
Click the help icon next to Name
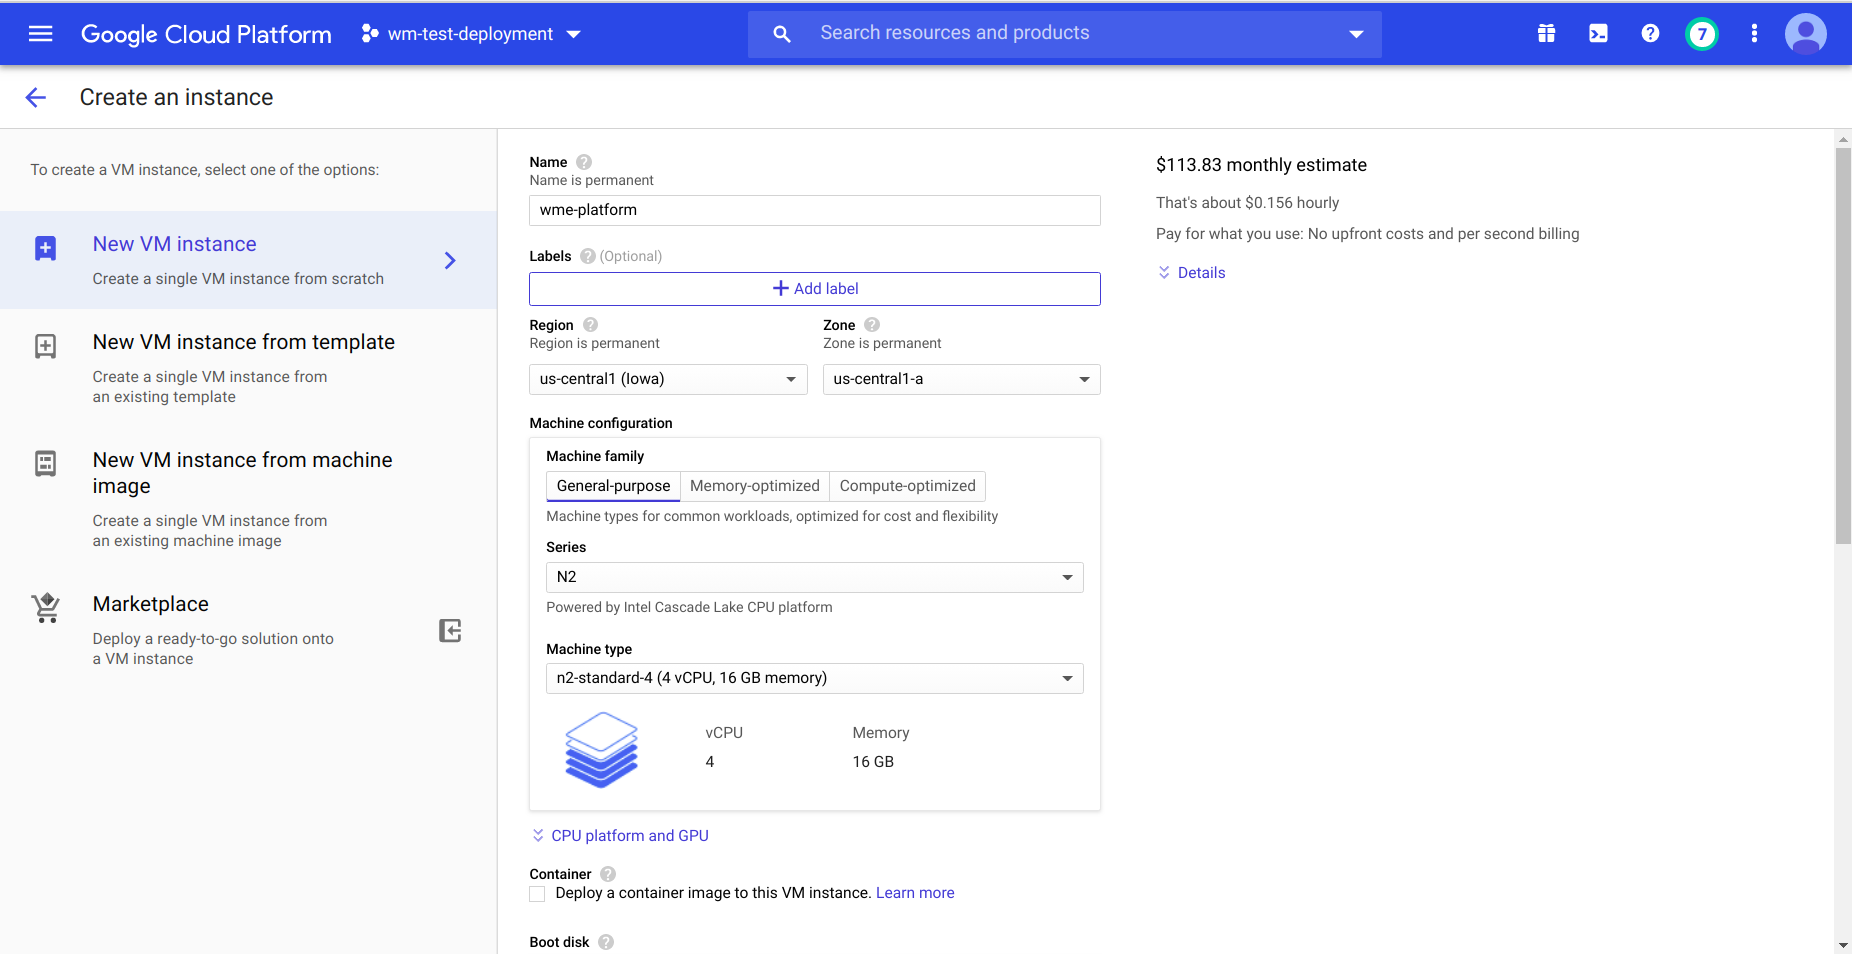tap(584, 162)
